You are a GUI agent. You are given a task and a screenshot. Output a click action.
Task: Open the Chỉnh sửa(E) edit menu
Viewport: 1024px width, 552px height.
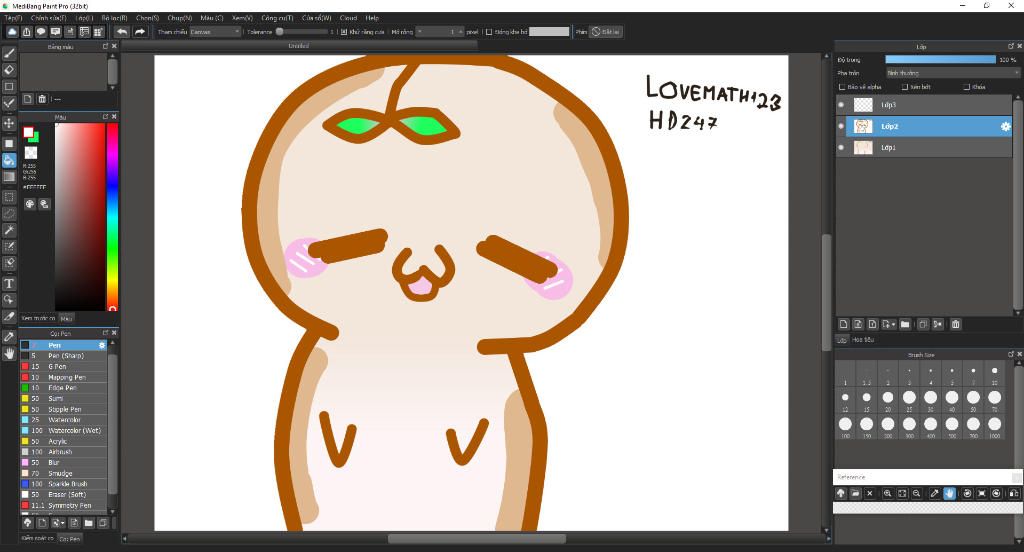[48, 18]
